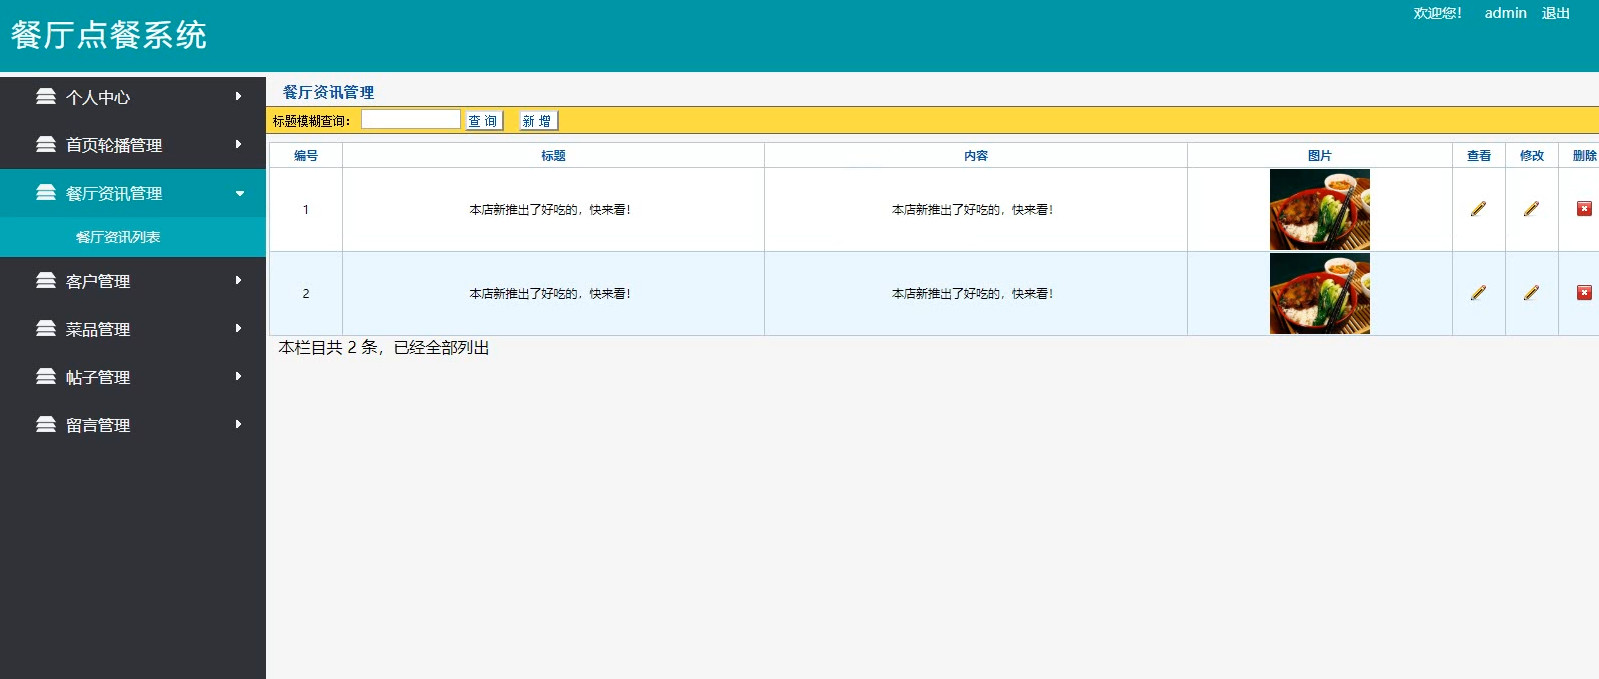Click the title cell in row 2
Screen dimensions: 1599x679
coord(553,293)
